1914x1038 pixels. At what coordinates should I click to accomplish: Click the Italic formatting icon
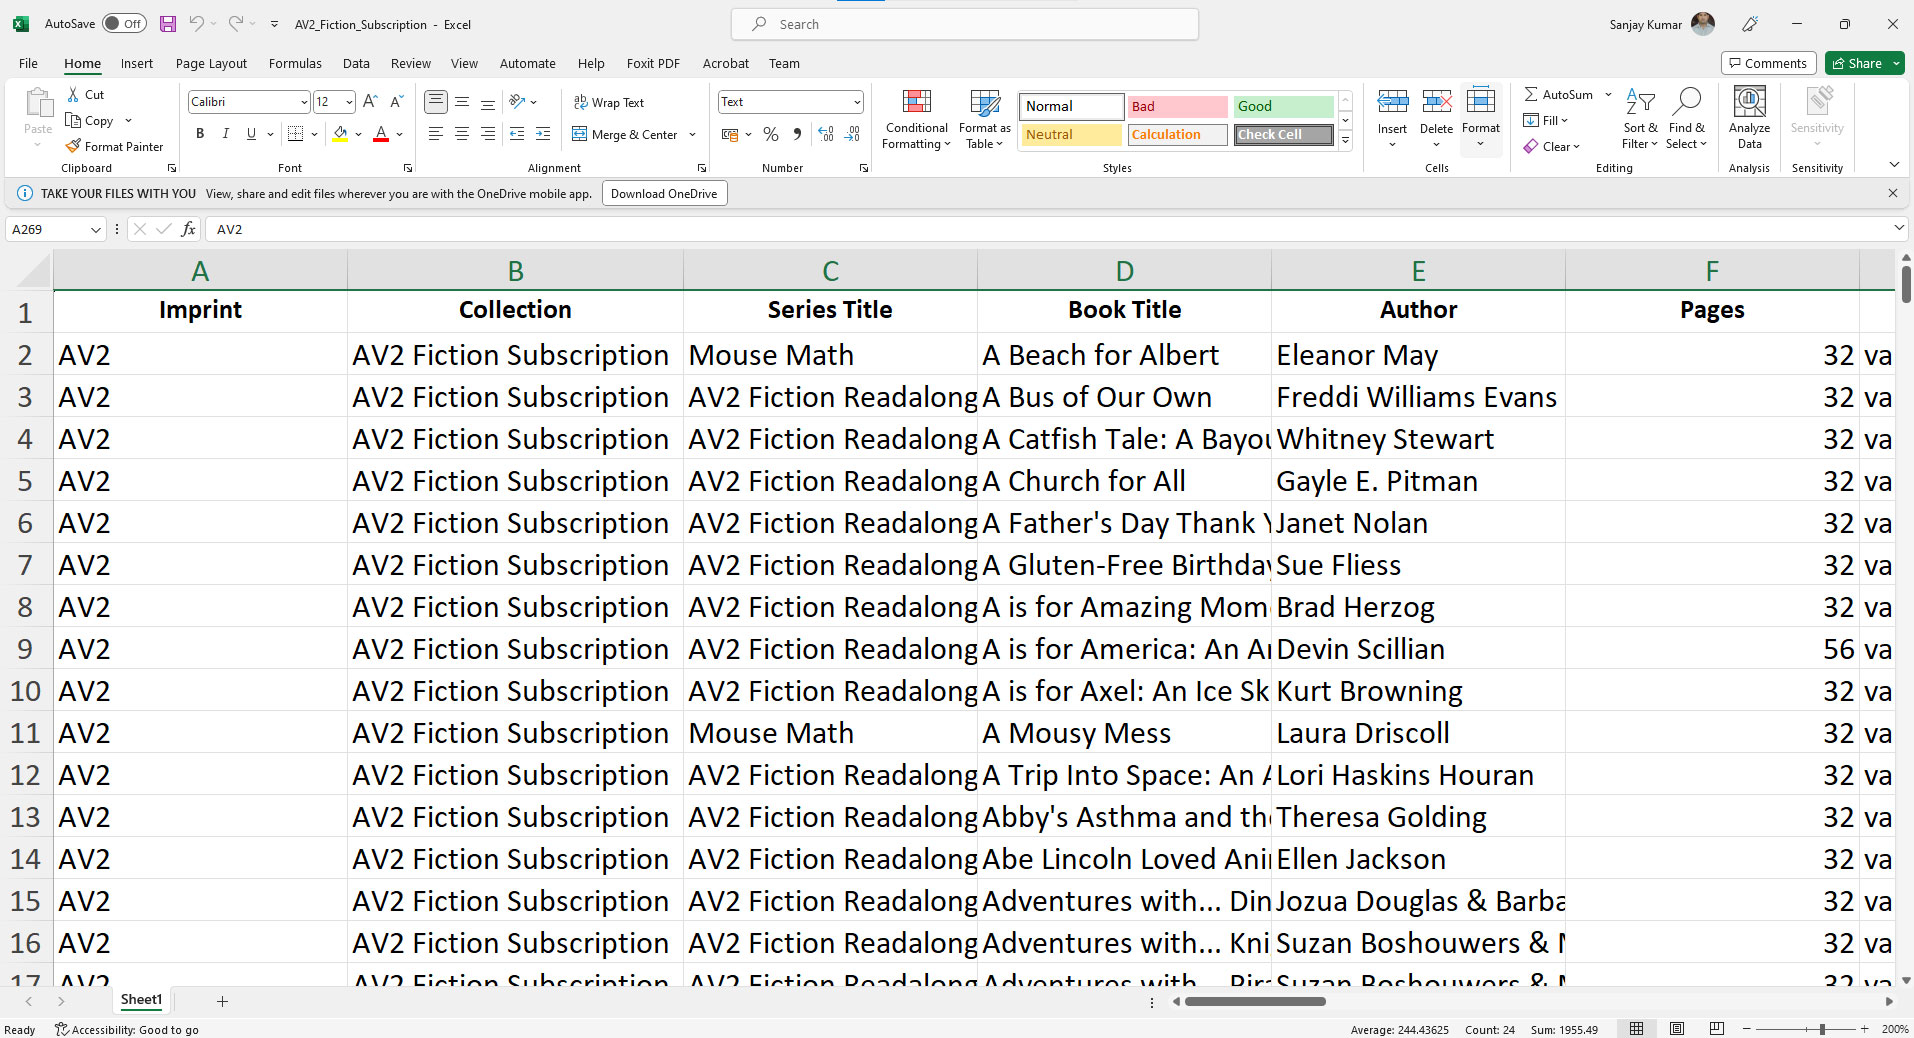click(226, 134)
